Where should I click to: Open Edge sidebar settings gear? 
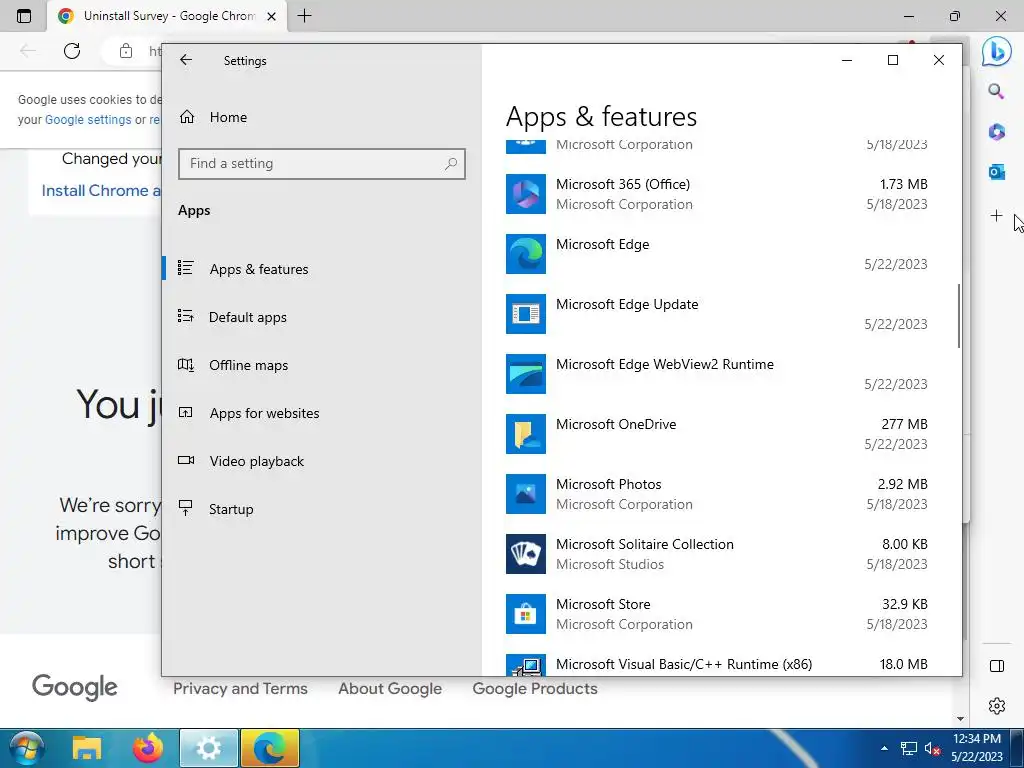[997, 706]
